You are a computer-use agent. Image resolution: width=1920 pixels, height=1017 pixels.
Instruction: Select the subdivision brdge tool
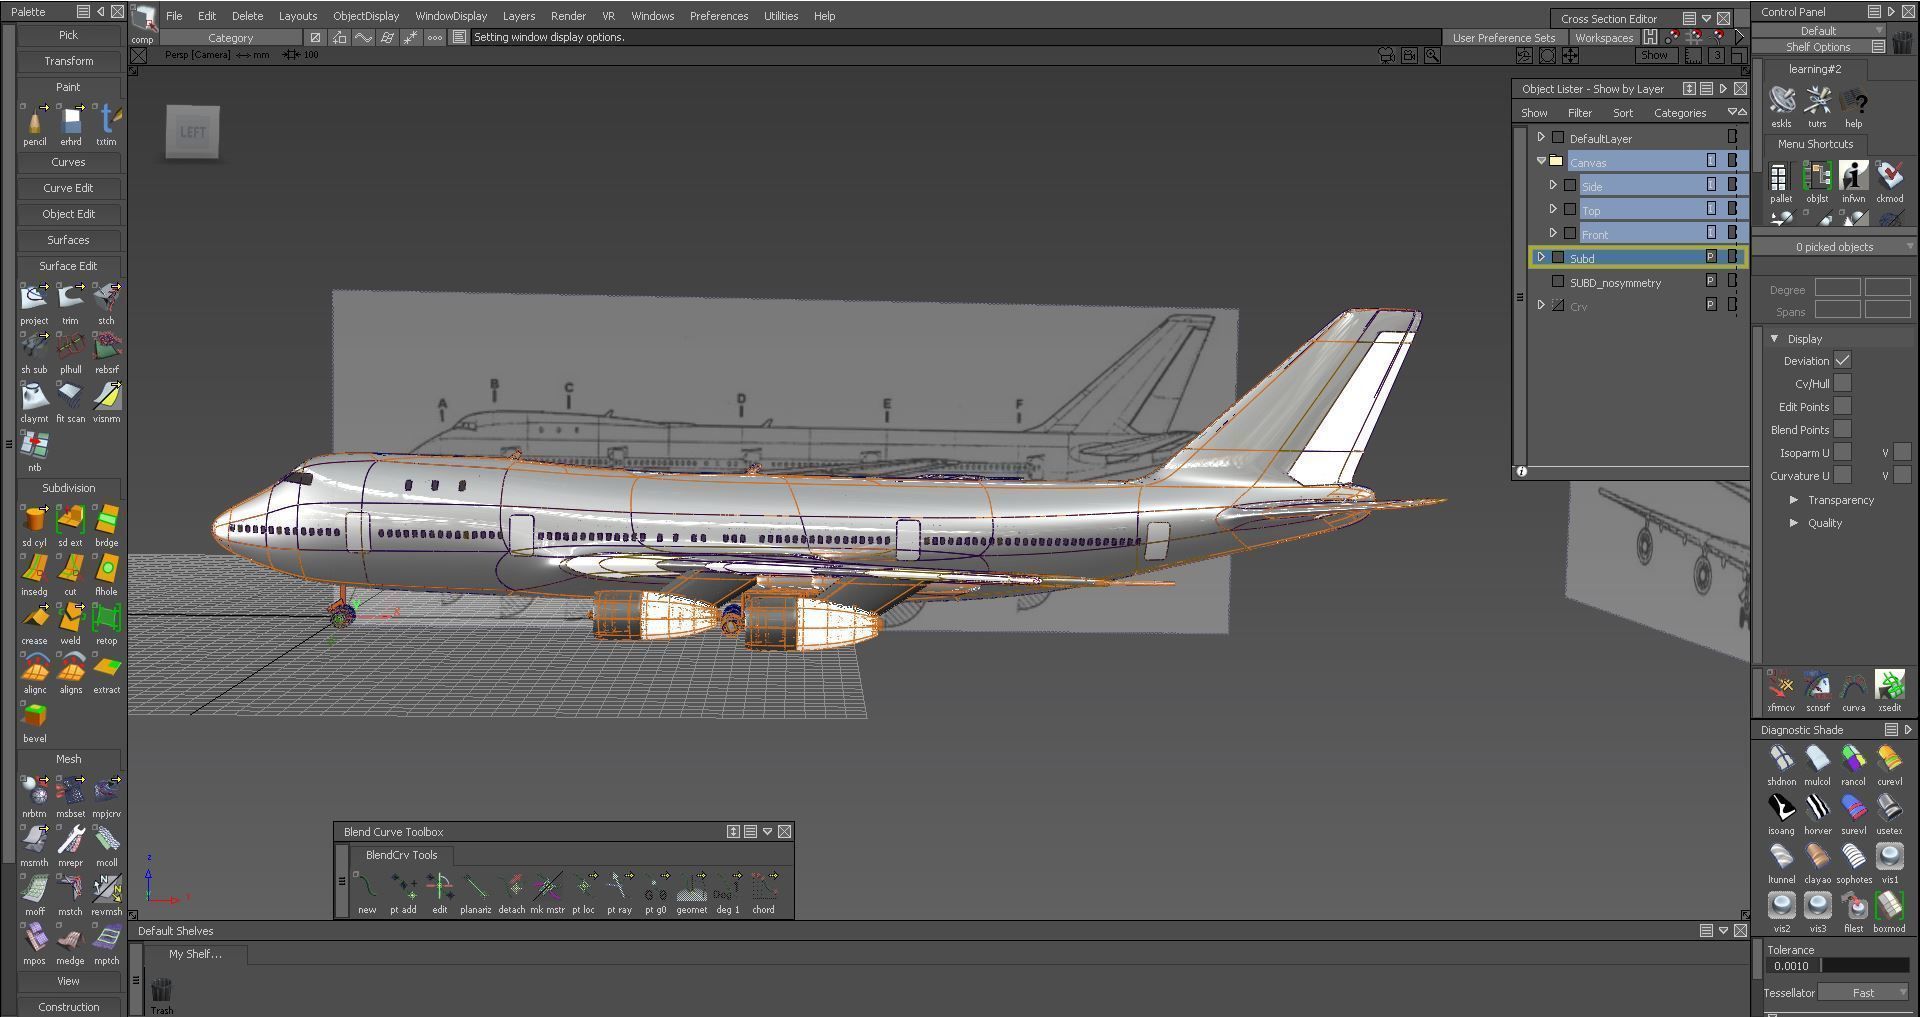point(106,520)
